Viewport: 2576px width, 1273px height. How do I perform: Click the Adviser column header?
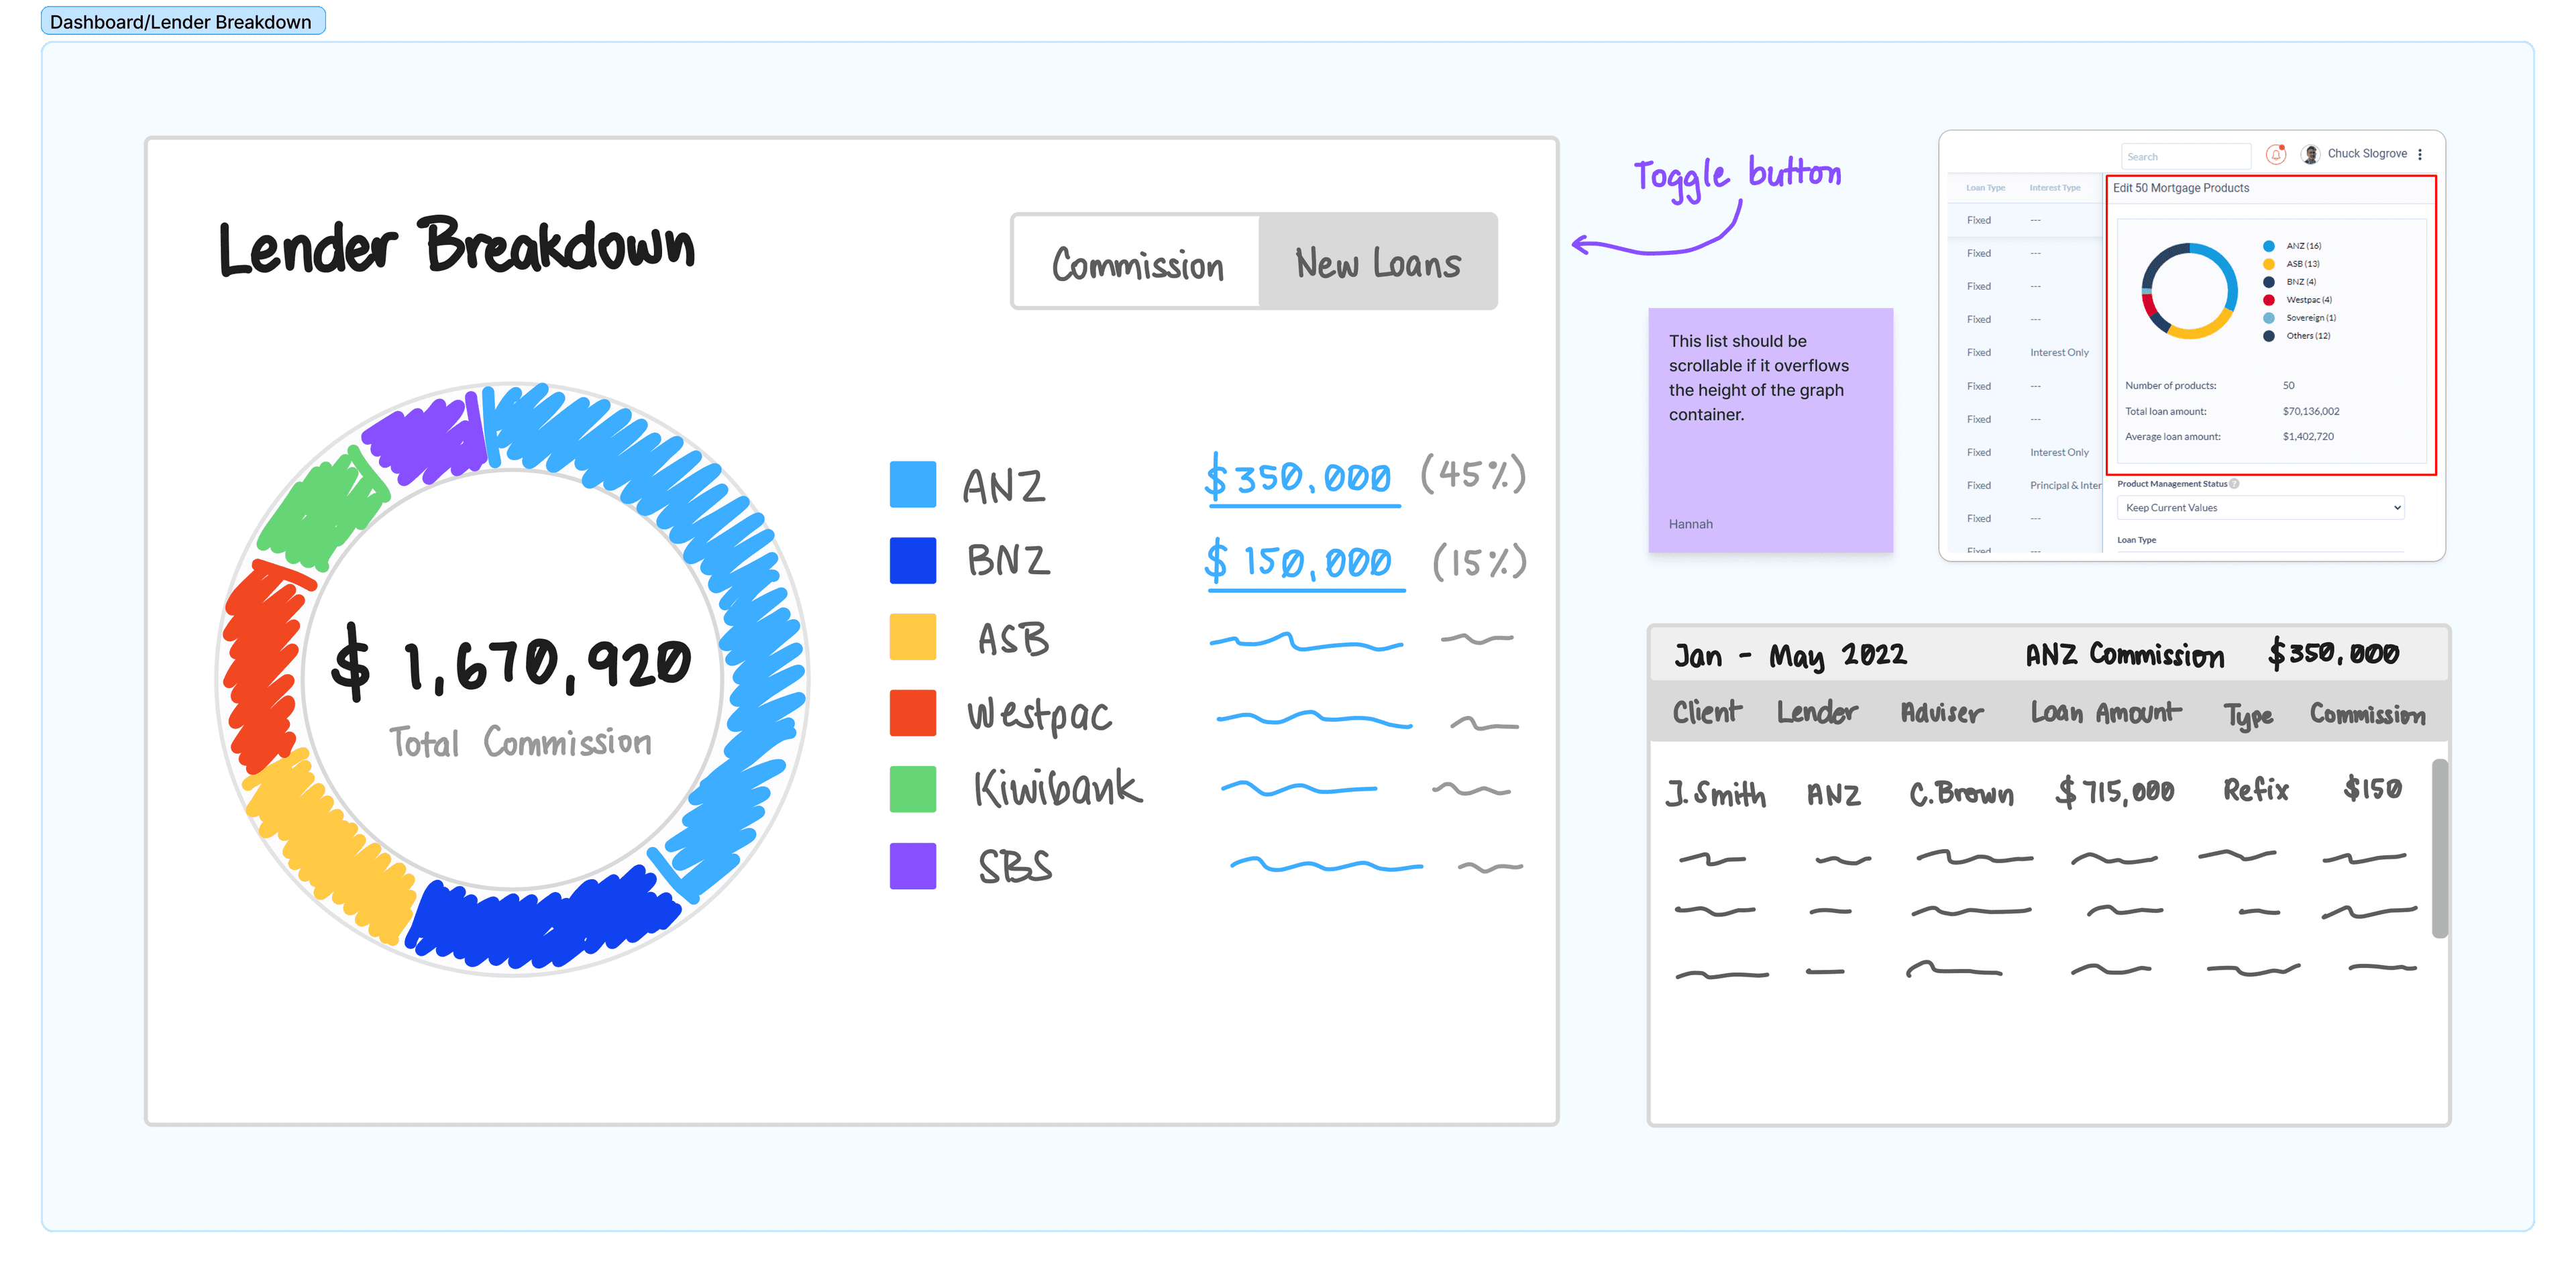click(1942, 713)
